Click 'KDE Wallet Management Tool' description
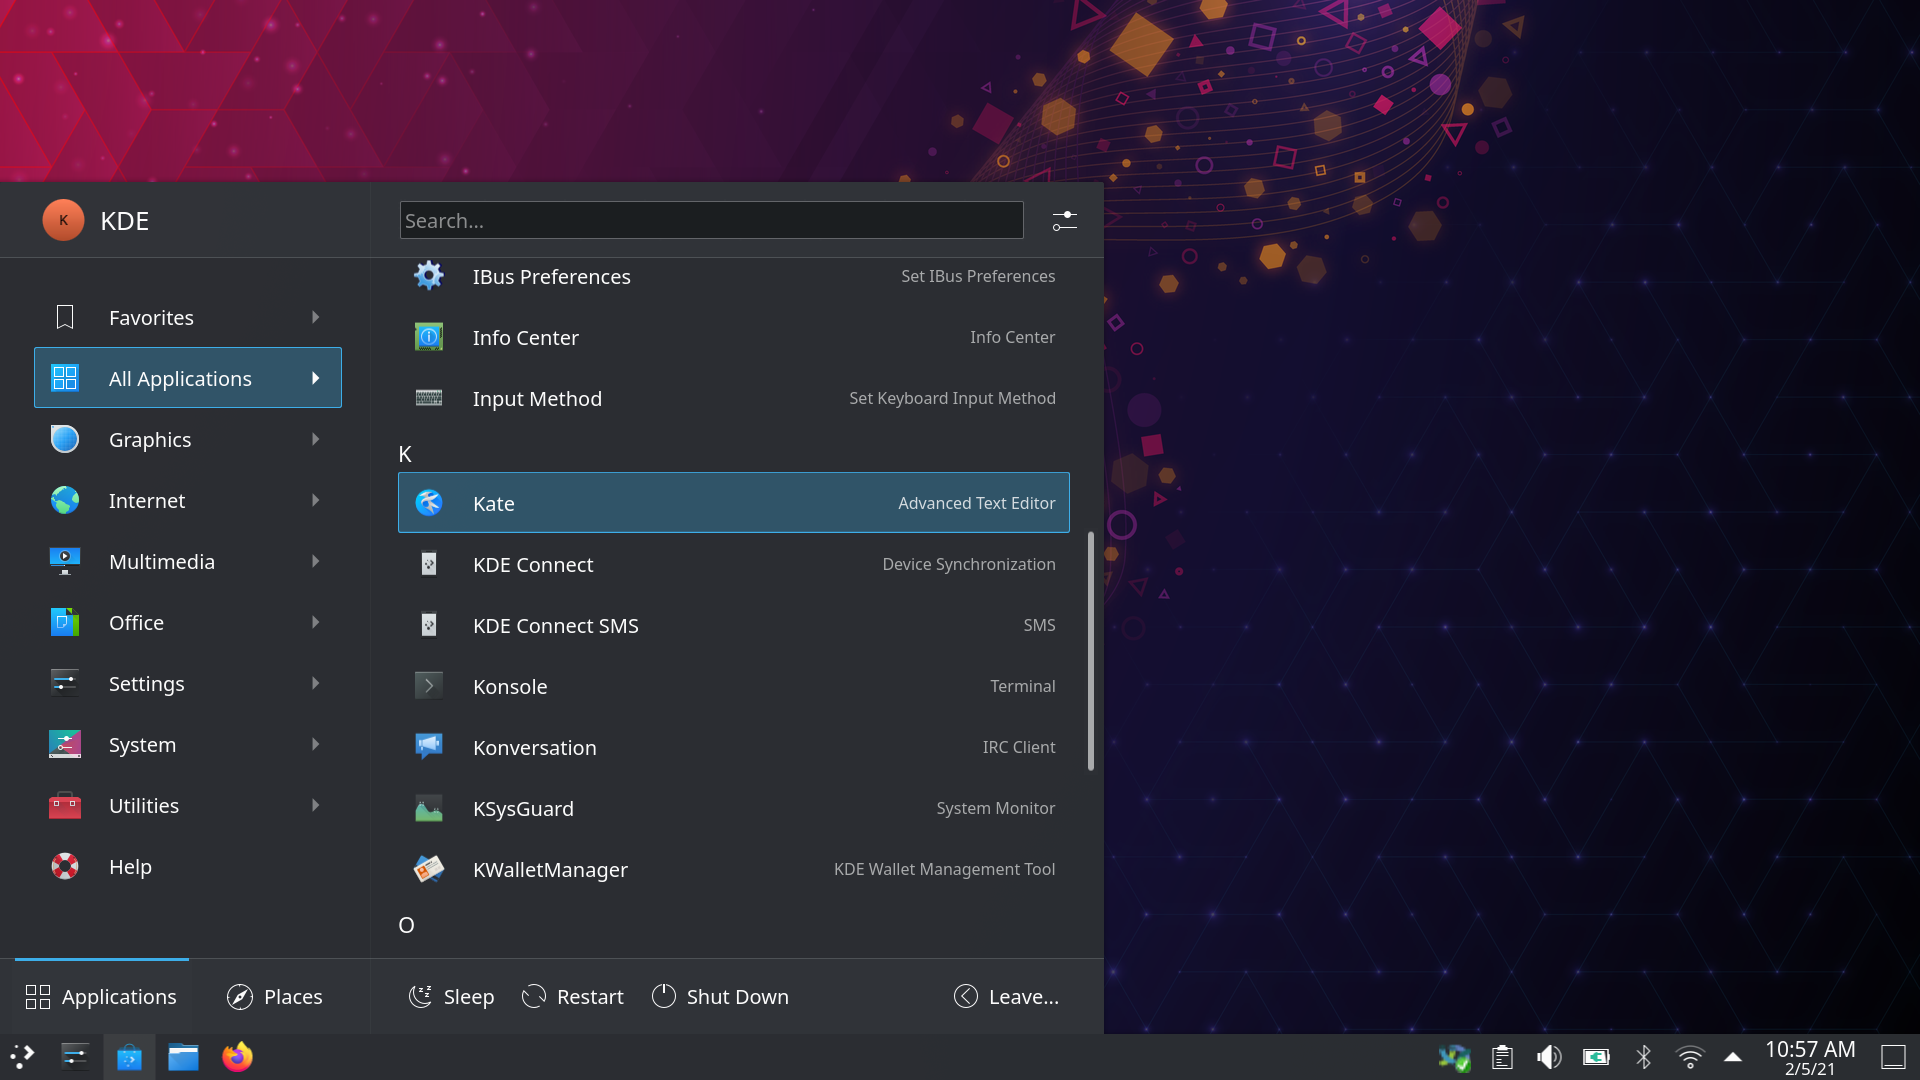1920x1080 pixels. click(944, 869)
